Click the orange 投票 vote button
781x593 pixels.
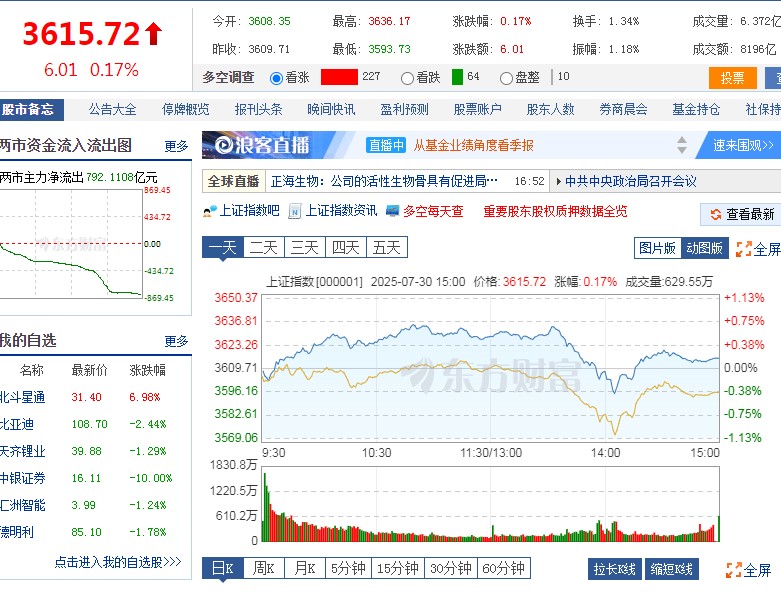click(x=732, y=78)
